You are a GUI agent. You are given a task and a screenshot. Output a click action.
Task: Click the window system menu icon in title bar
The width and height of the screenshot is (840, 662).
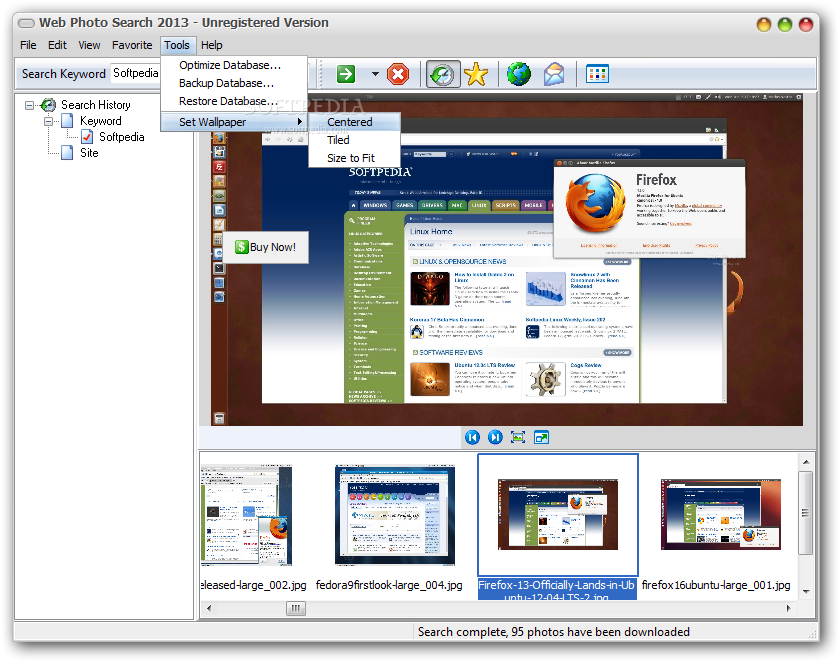coord(26,23)
